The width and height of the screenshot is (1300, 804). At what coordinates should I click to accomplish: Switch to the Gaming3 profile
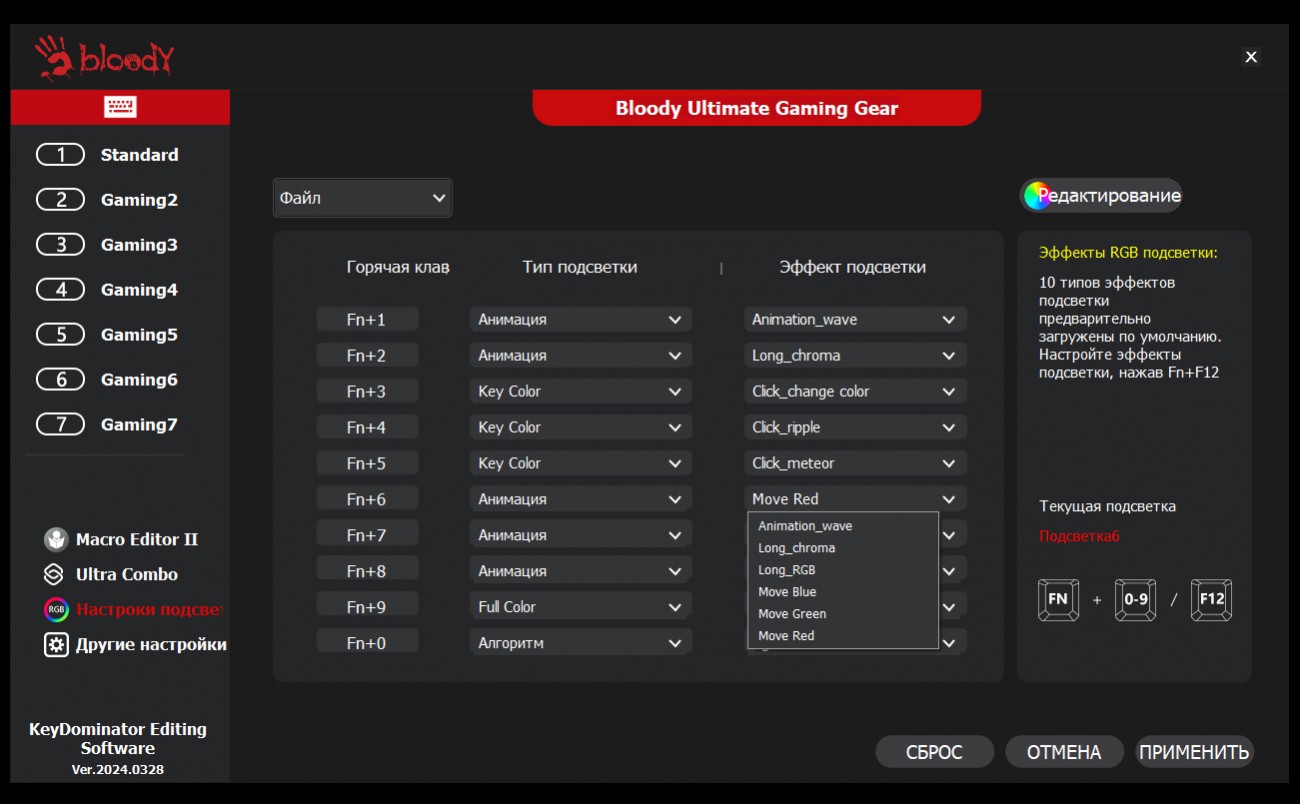(x=107, y=245)
